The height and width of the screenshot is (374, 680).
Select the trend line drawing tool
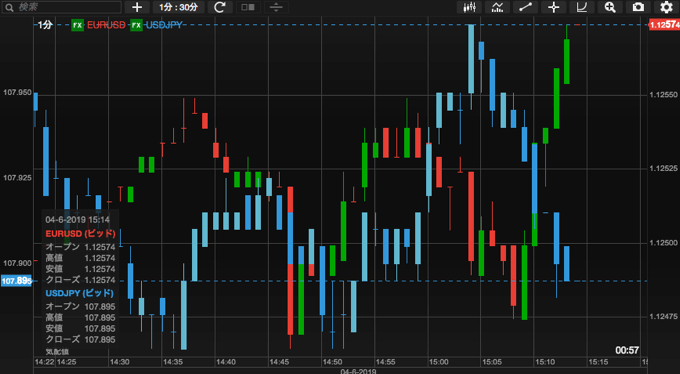[x=526, y=7]
